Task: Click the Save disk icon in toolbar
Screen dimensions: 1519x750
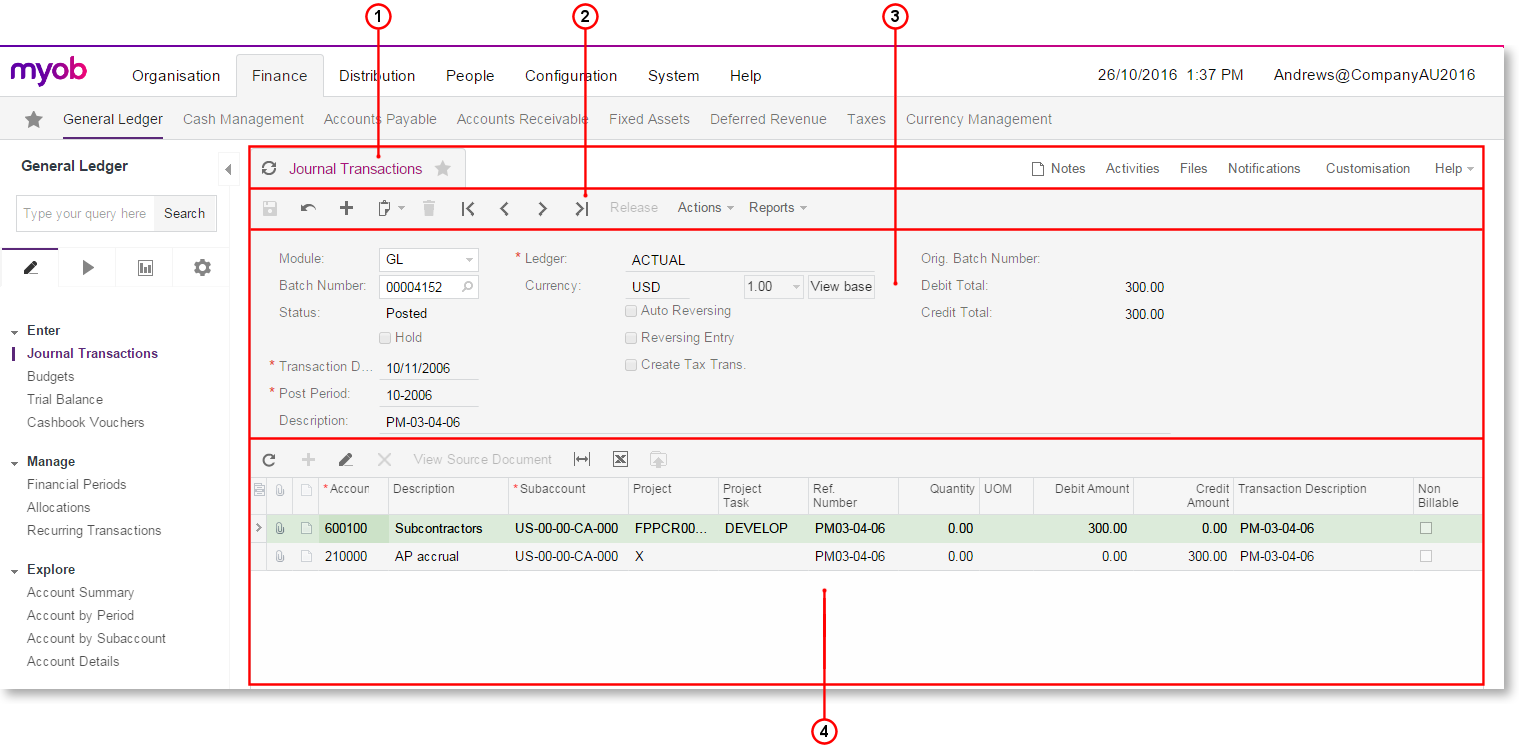Action: click(269, 208)
